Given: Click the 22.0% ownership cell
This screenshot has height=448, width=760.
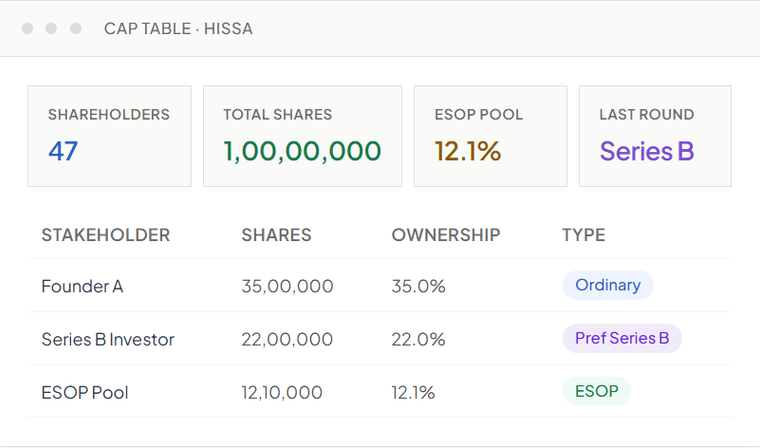Looking at the screenshot, I should point(418,339).
